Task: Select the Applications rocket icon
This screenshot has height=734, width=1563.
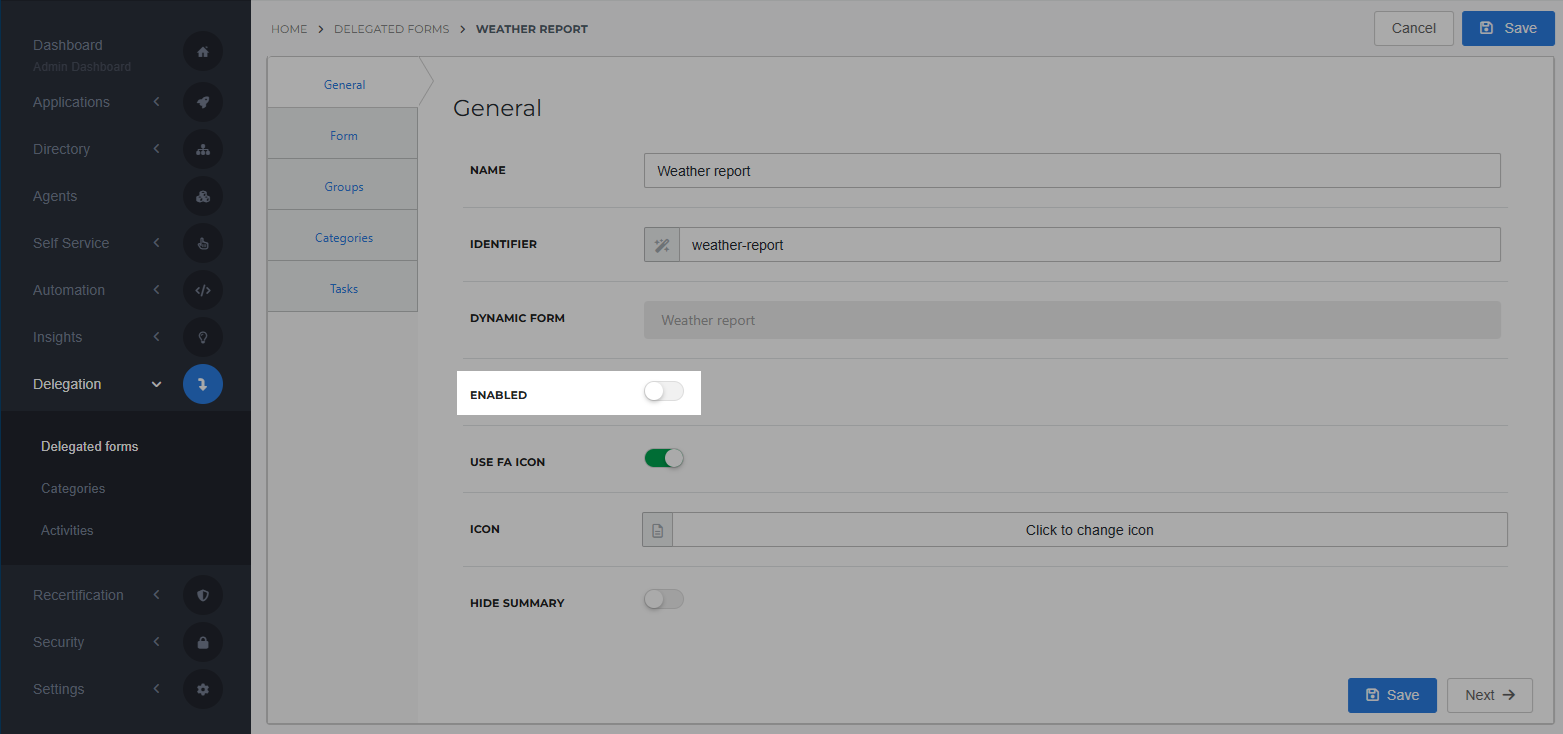Action: (x=203, y=102)
